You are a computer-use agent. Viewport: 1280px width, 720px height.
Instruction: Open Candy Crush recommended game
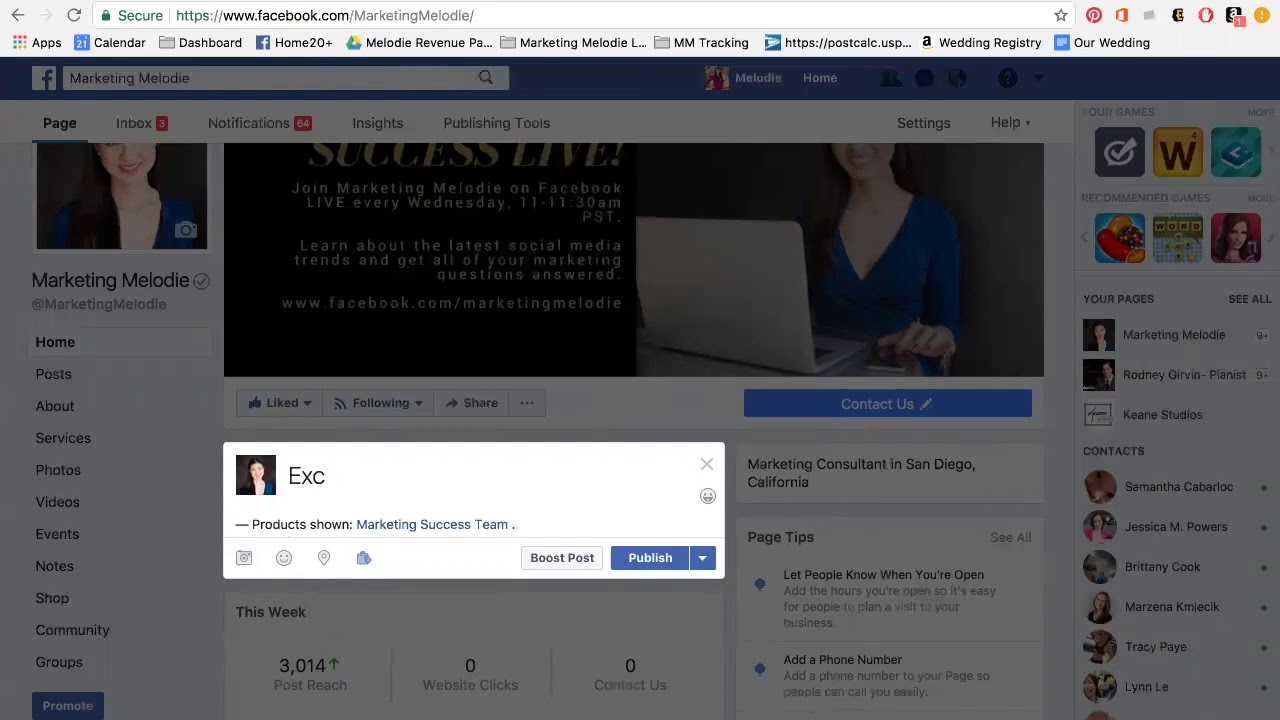click(x=1120, y=239)
